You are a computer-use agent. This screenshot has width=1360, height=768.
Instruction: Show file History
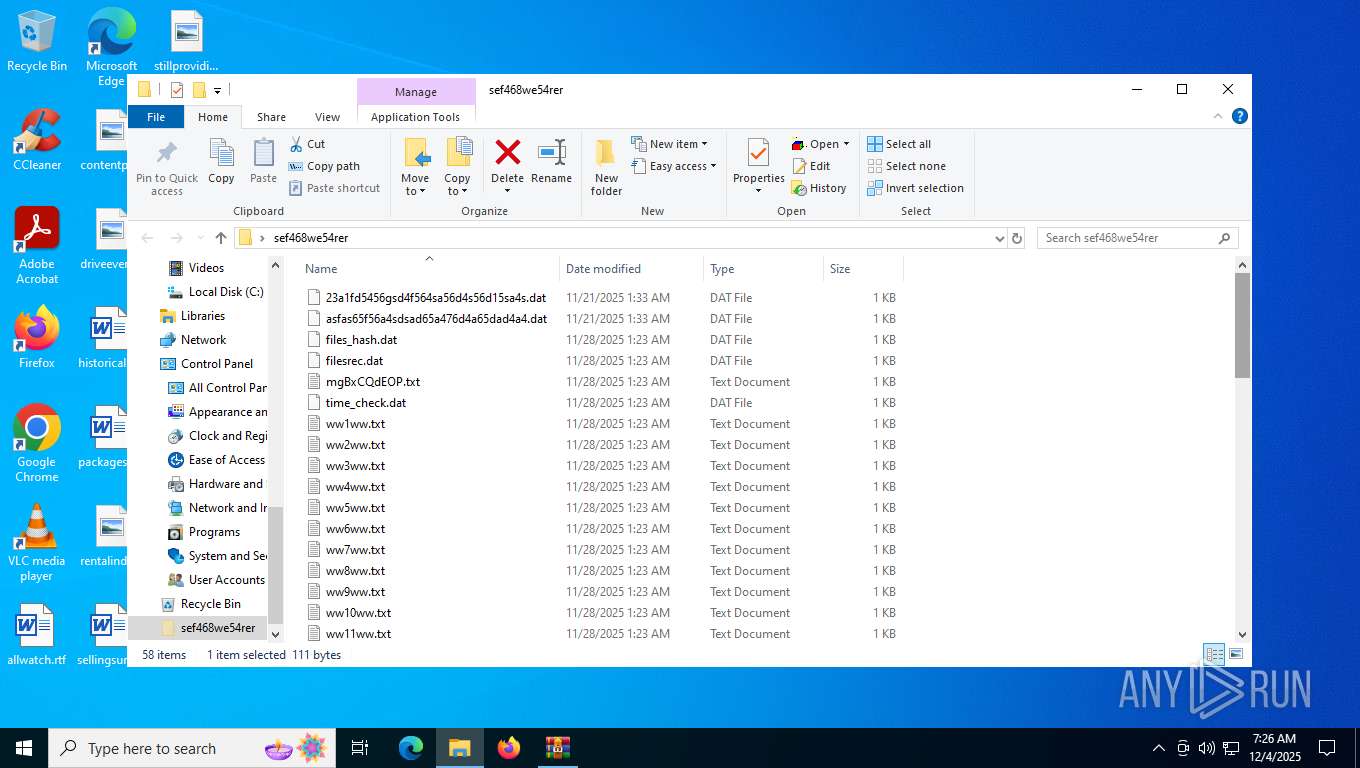(819, 188)
